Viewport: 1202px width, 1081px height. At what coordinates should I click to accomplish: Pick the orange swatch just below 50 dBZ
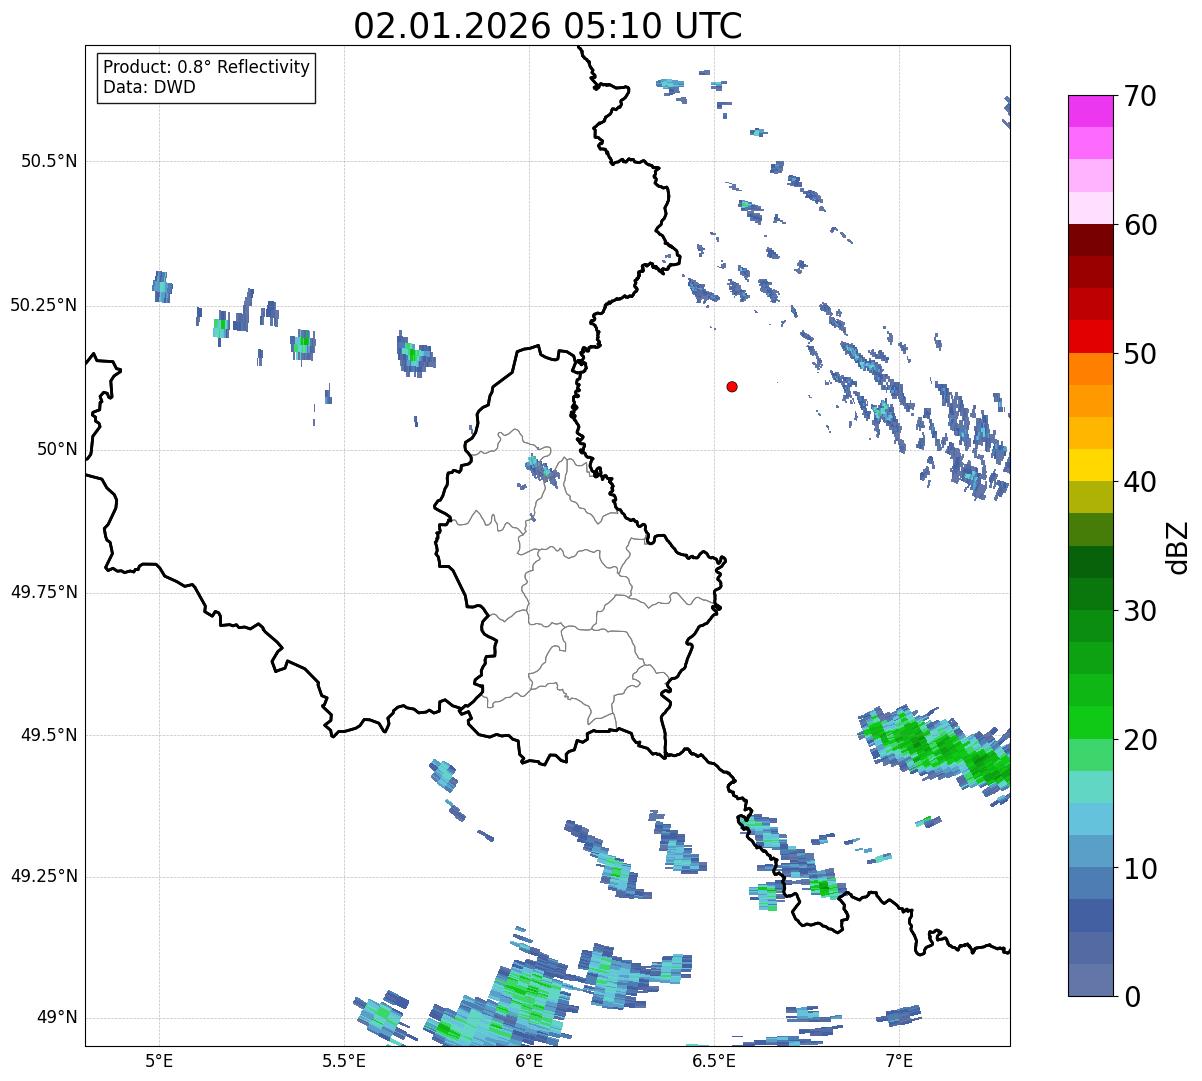coord(1090,369)
